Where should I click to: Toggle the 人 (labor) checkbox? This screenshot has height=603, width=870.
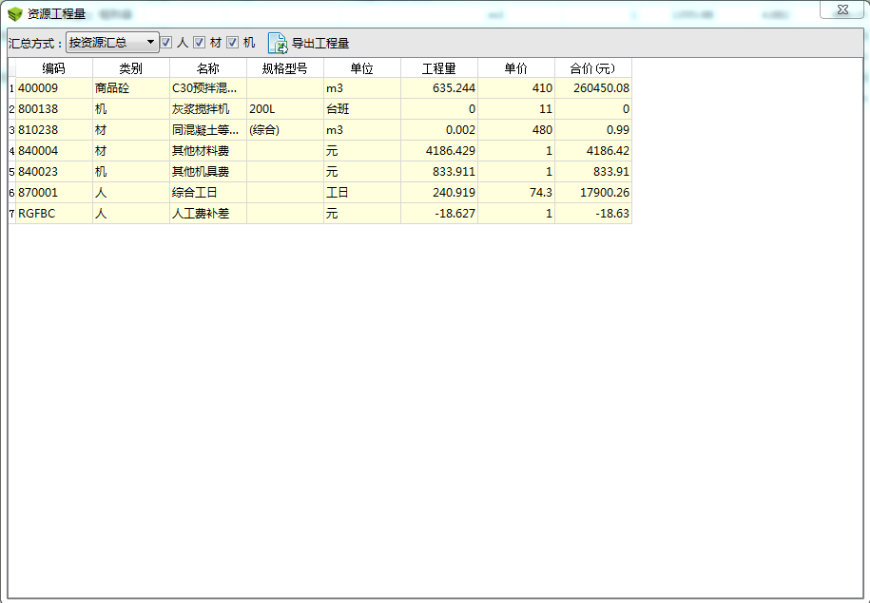coord(166,42)
